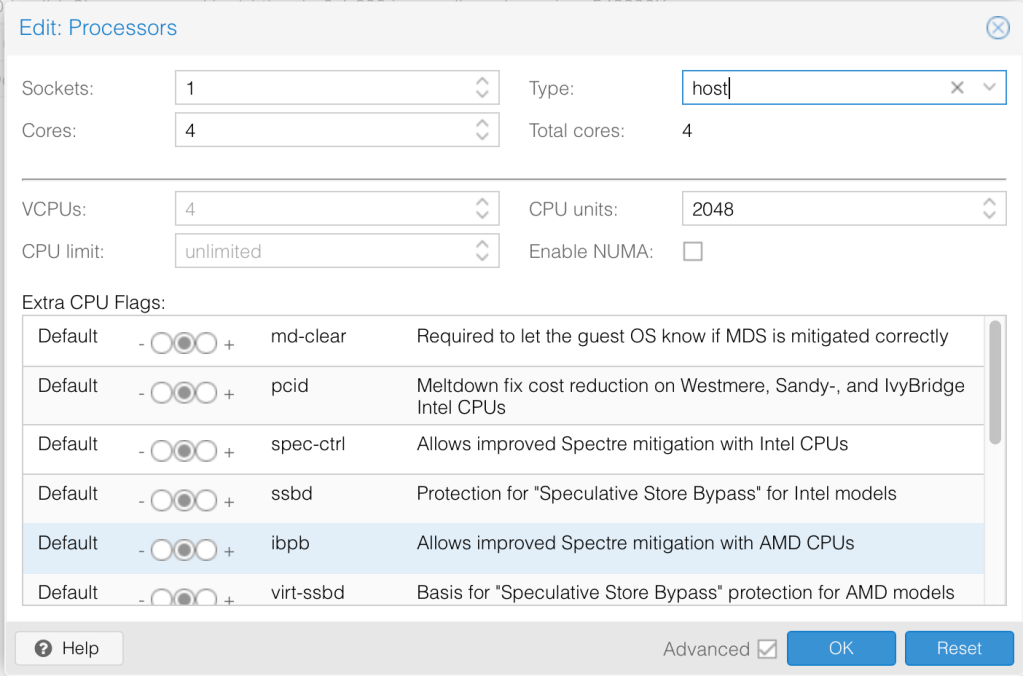Click the OK button
This screenshot has height=676, width=1023.
point(841,648)
